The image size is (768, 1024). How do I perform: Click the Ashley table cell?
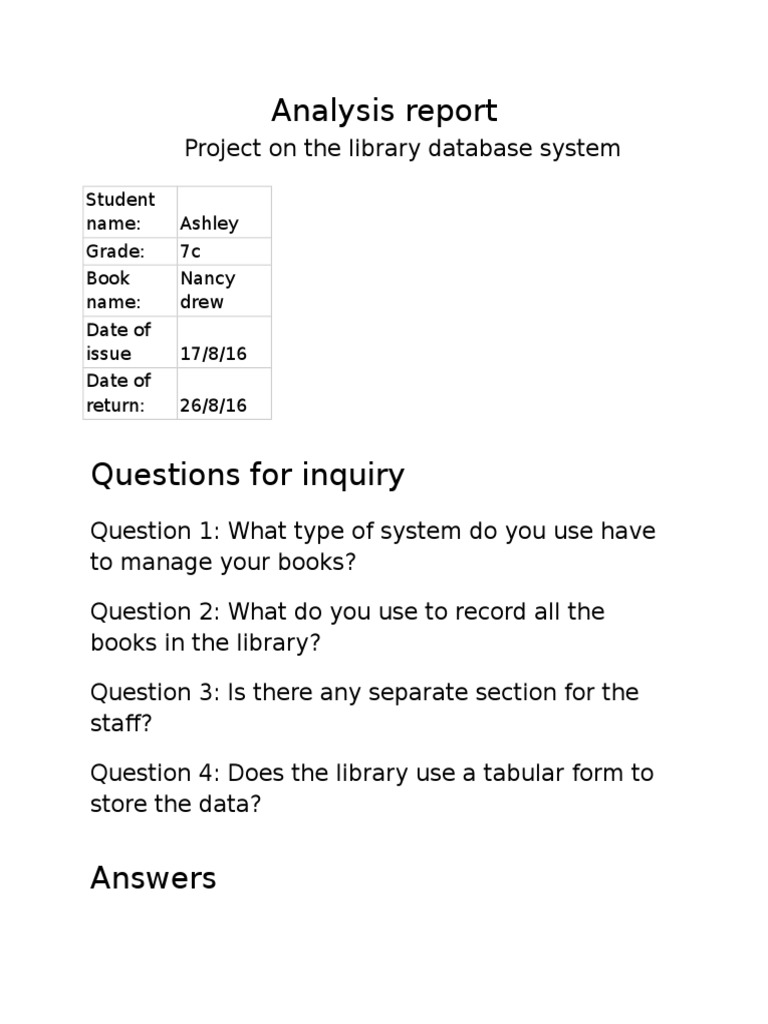(224, 212)
